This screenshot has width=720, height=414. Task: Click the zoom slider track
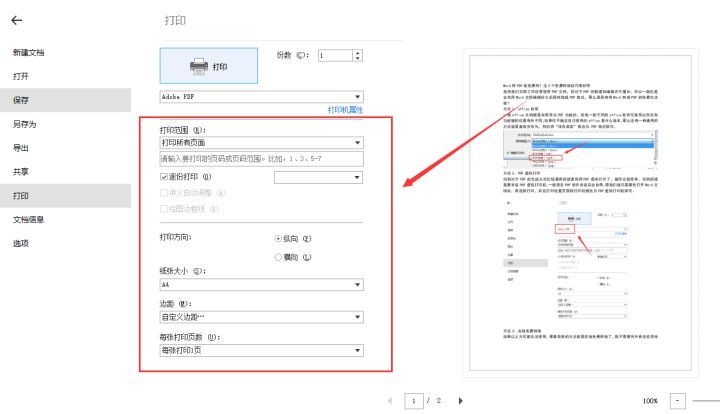[706, 401]
